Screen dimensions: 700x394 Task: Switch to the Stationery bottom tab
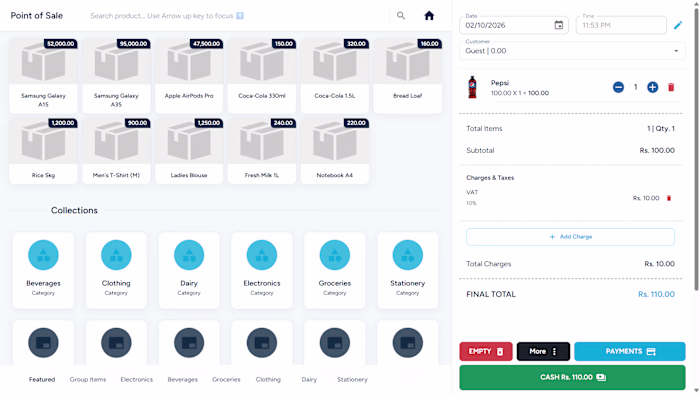352,379
